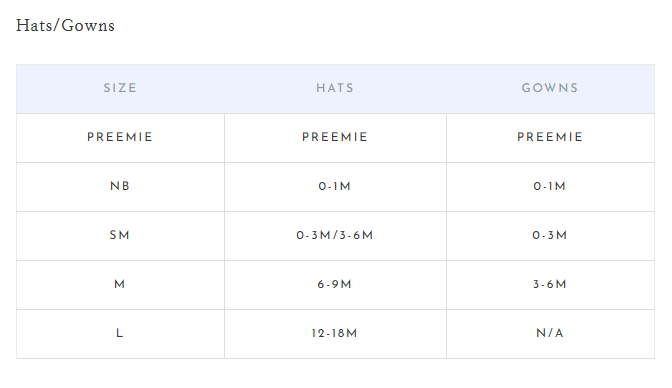Screen dimensions: 672x388
Task: Click the 0-3M/3-6M hats cell
Action: tap(335, 235)
